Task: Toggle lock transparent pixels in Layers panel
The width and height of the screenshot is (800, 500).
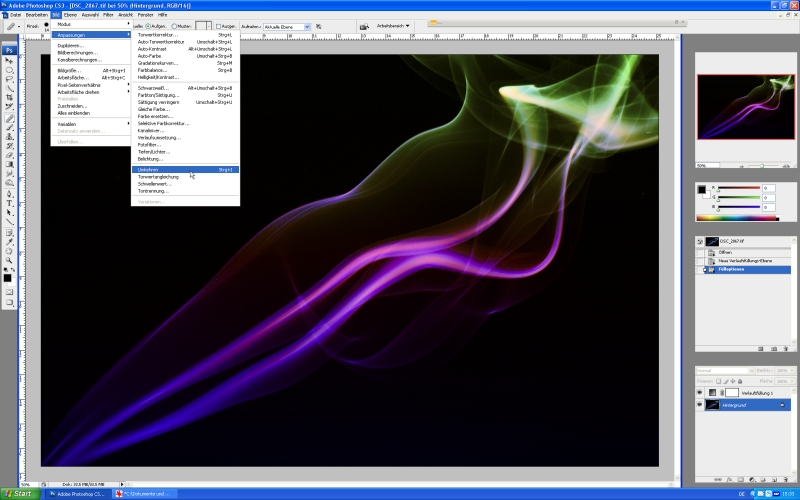Action: point(718,381)
